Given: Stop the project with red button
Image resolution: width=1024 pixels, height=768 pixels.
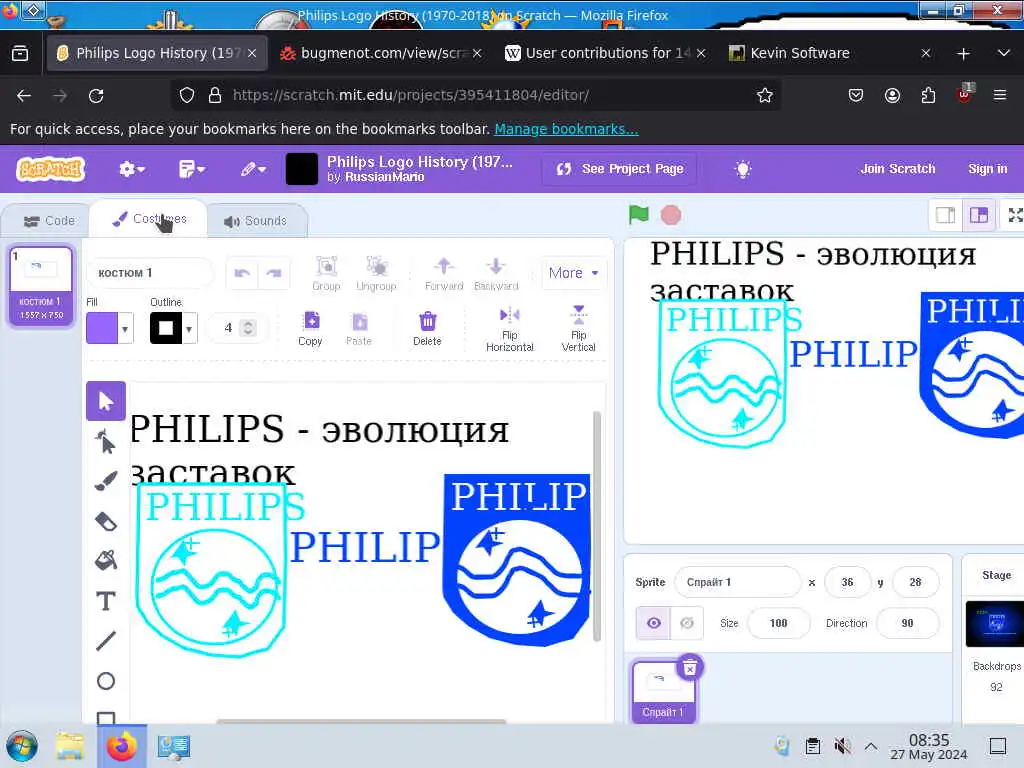Looking at the screenshot, I should pyautogui.click(x=671, y=215).
